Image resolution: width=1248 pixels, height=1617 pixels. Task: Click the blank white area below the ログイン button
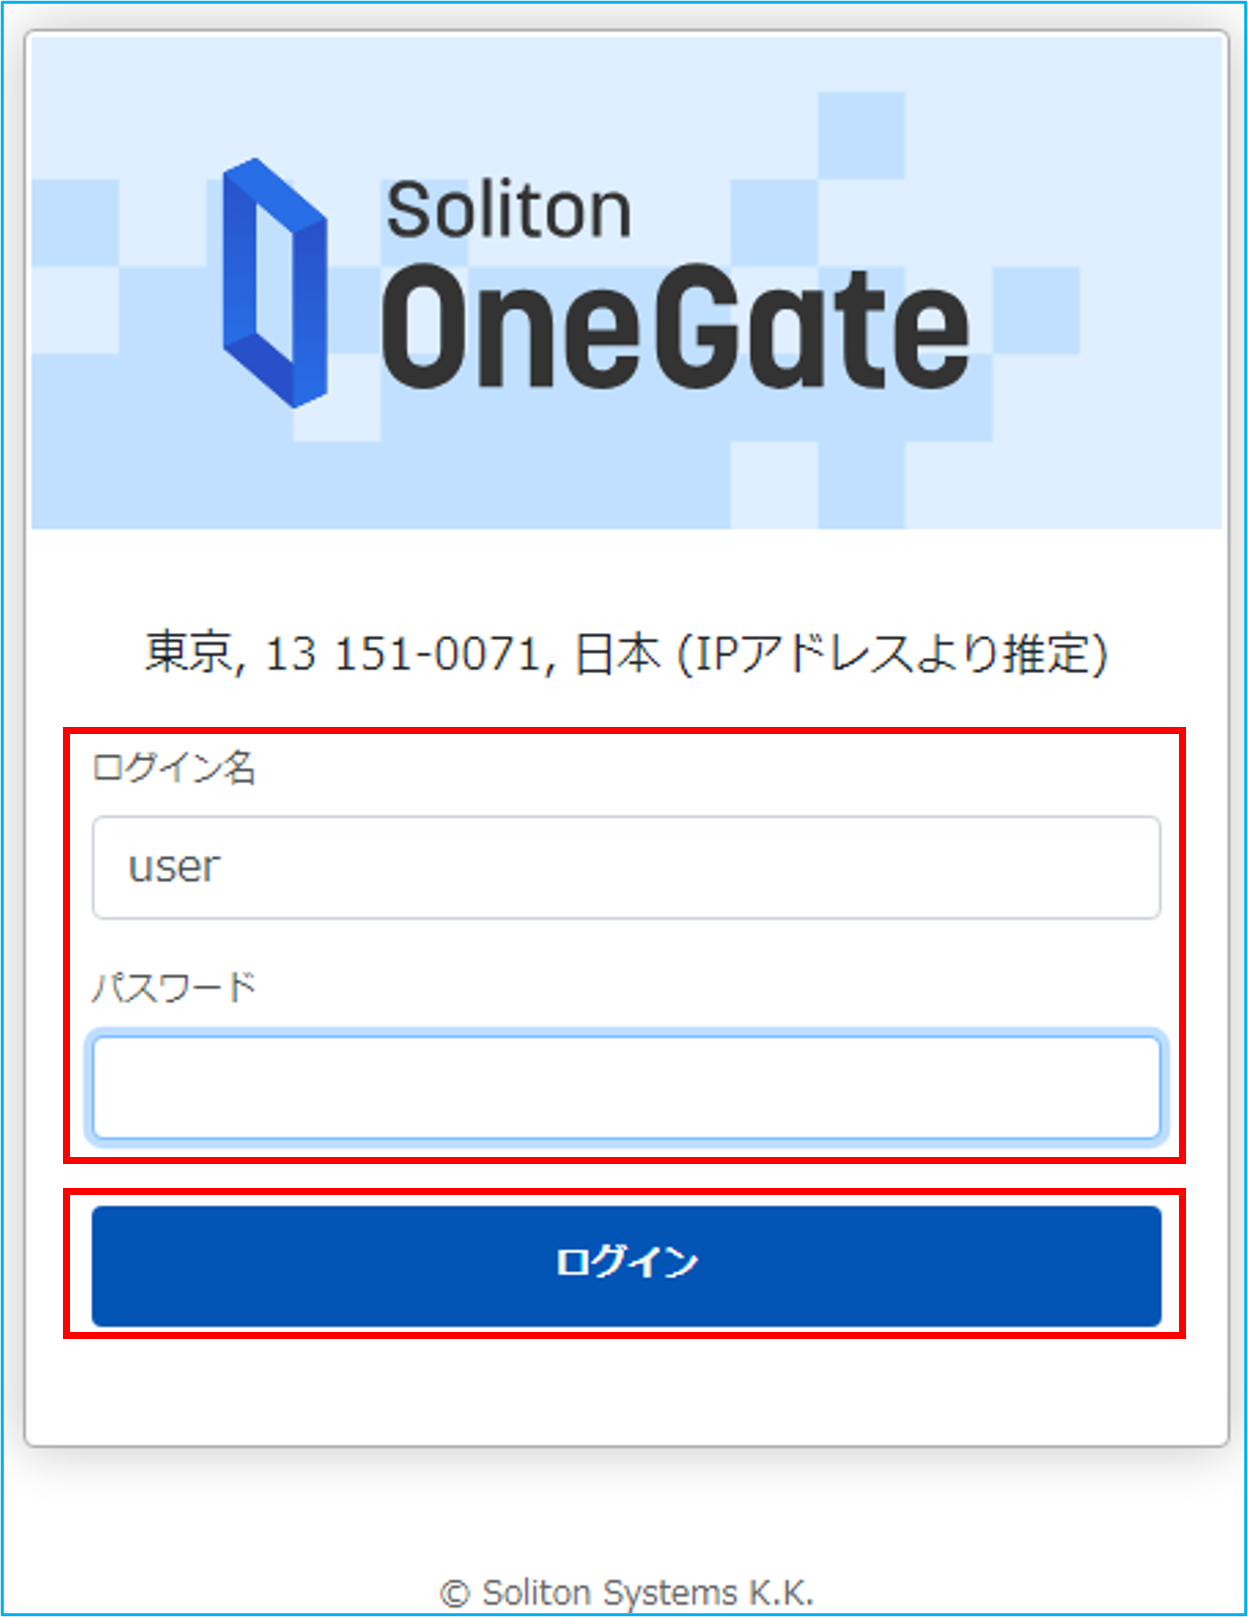tap(626, 1390)
